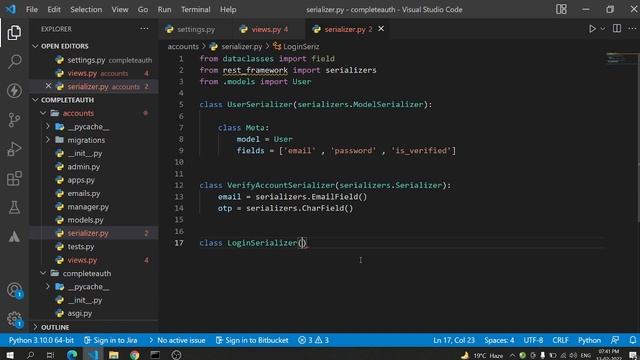The height and width of the screenshot is (360, 640).
Task: Expand the __pycache__ folder under completeauth
Action: click(x=48, y=287)
